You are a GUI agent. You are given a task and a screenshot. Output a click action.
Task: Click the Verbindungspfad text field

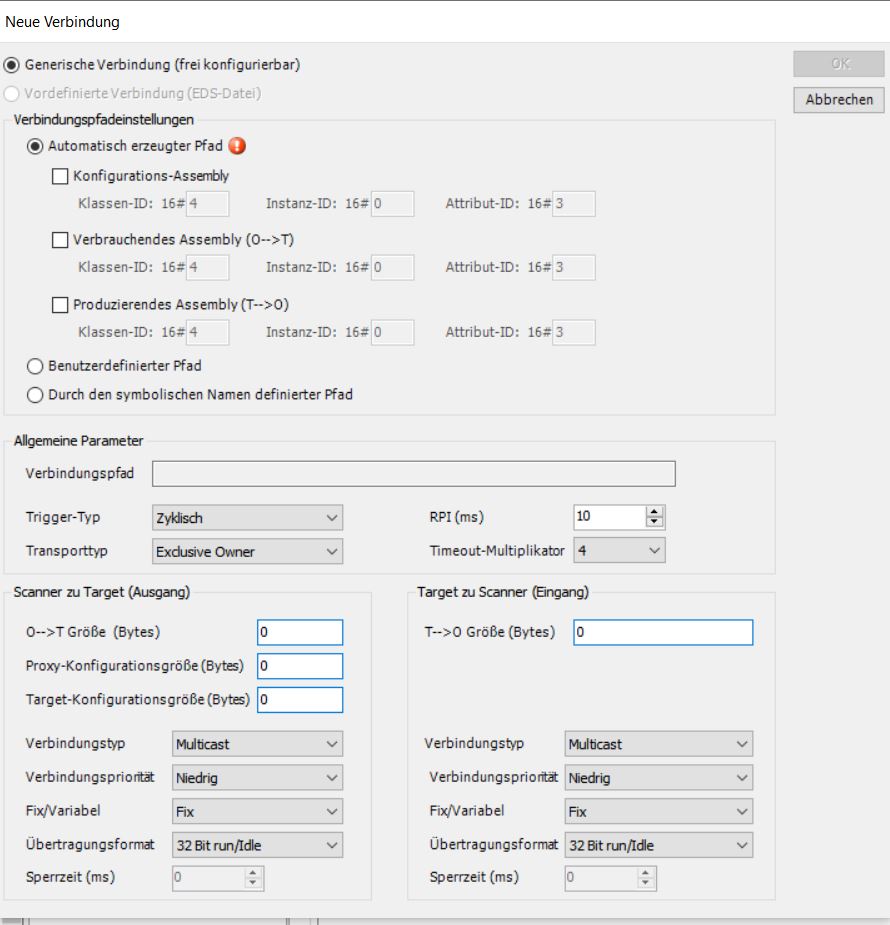click(x=413, y=474)
